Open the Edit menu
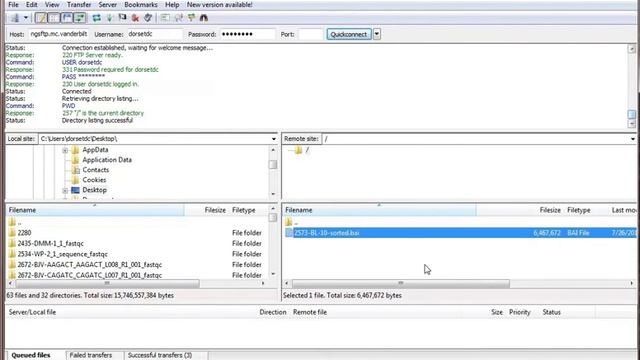This screenshot has width=640, height=360. 31,5
